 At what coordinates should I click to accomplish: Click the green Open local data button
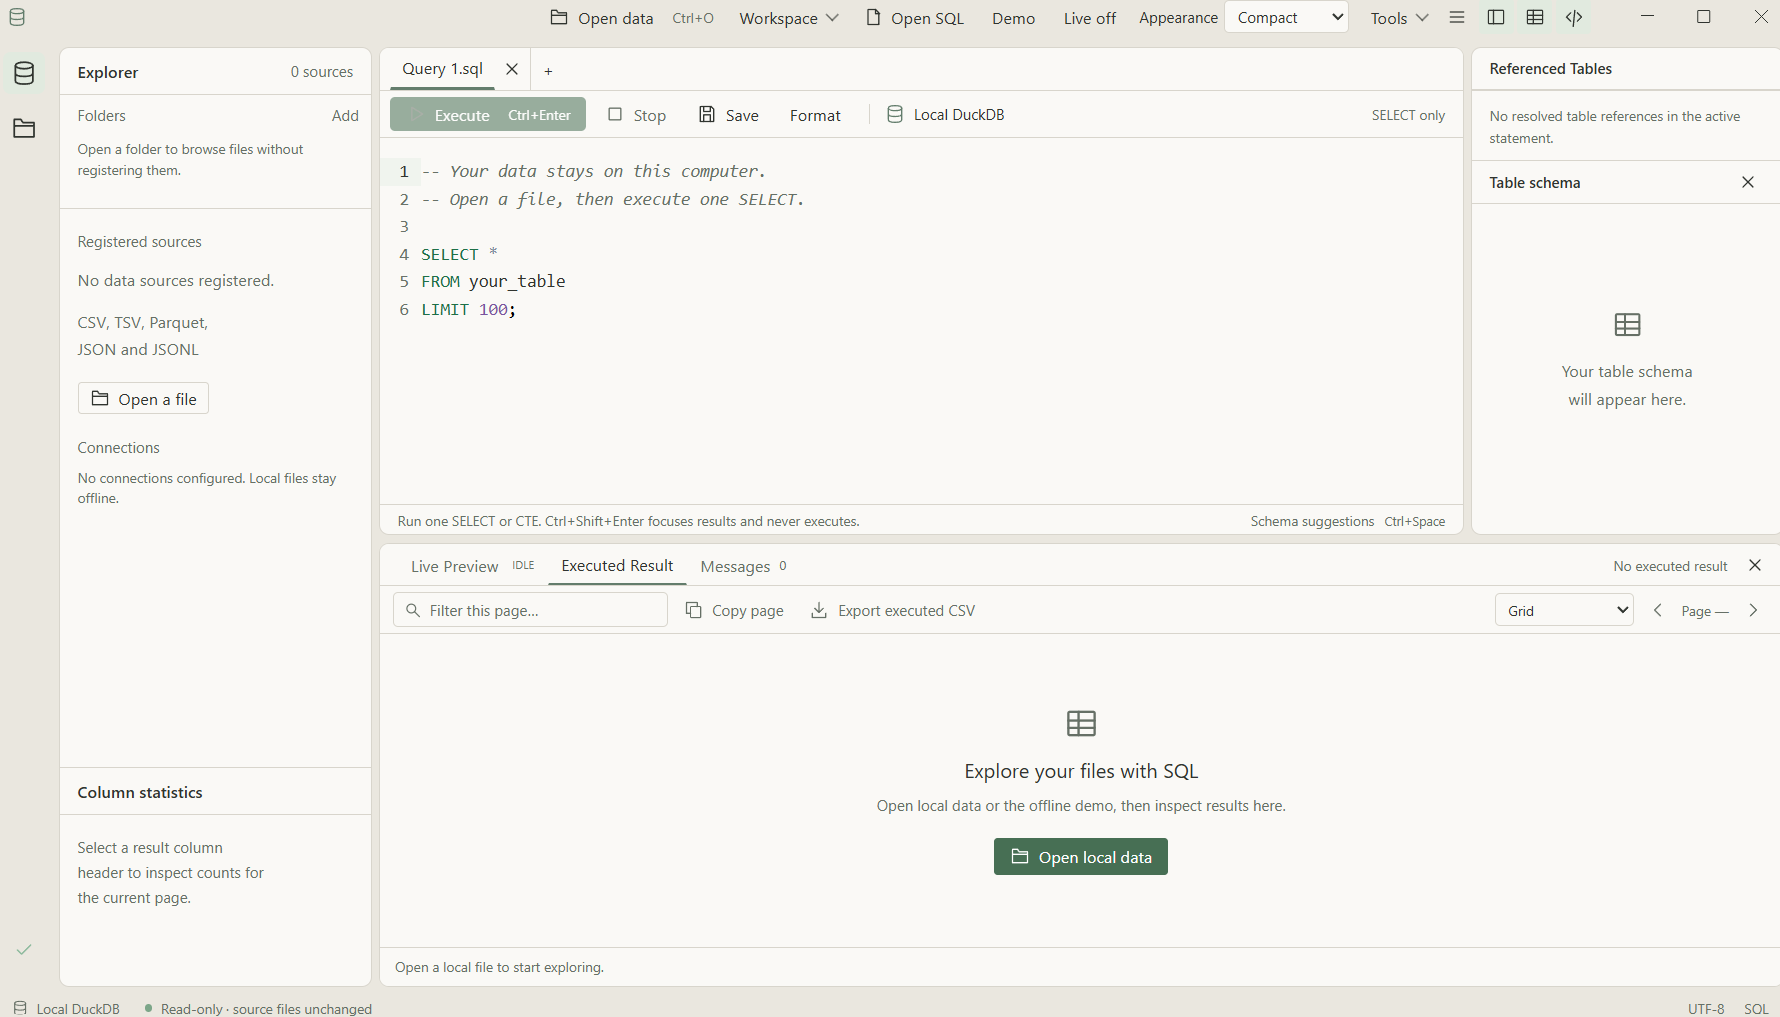pyautogui.click(x=1080, y=857)
